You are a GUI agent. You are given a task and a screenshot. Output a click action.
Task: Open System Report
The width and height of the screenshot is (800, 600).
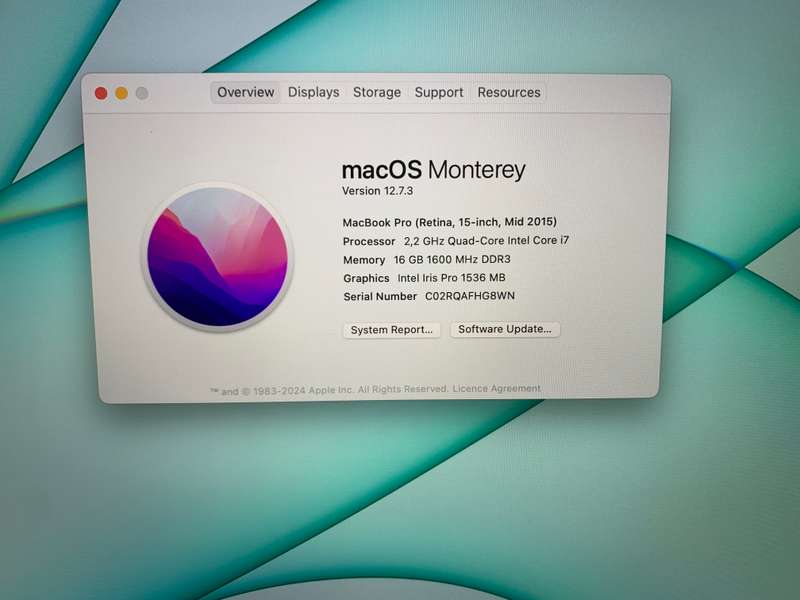pyautogui.click(x=391, y=330)
